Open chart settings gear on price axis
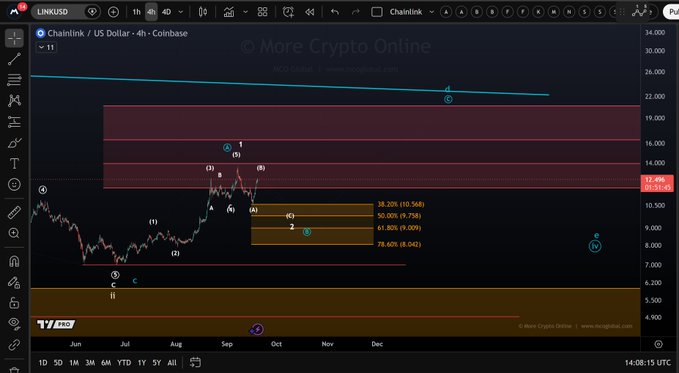The image size is (679, 373). pyautogui.click(x=658, y=344)
